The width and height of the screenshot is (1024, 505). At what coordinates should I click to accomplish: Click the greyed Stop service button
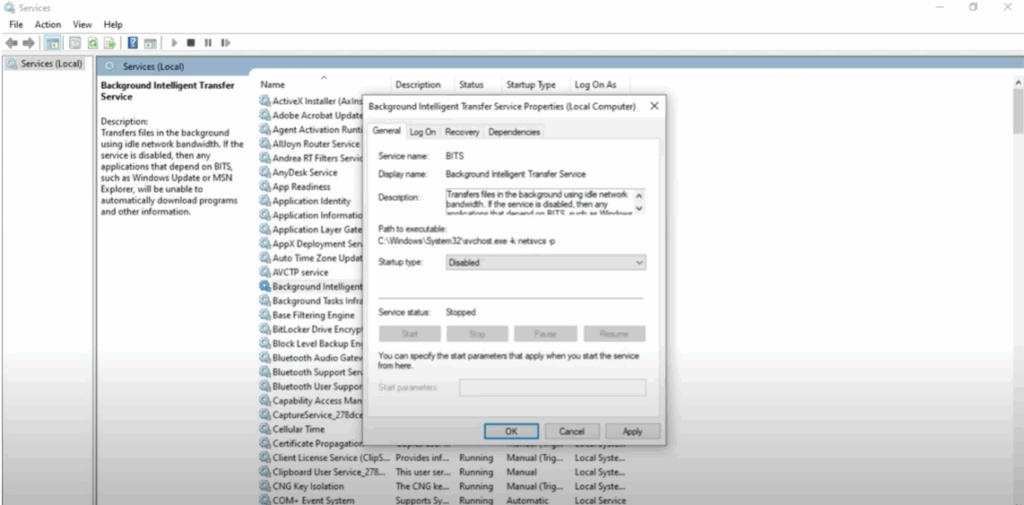477,334
